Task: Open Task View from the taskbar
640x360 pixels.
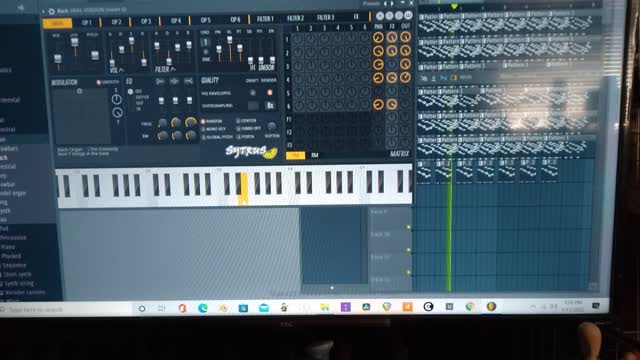Action: pyautogui.click(x=162, y=308)
